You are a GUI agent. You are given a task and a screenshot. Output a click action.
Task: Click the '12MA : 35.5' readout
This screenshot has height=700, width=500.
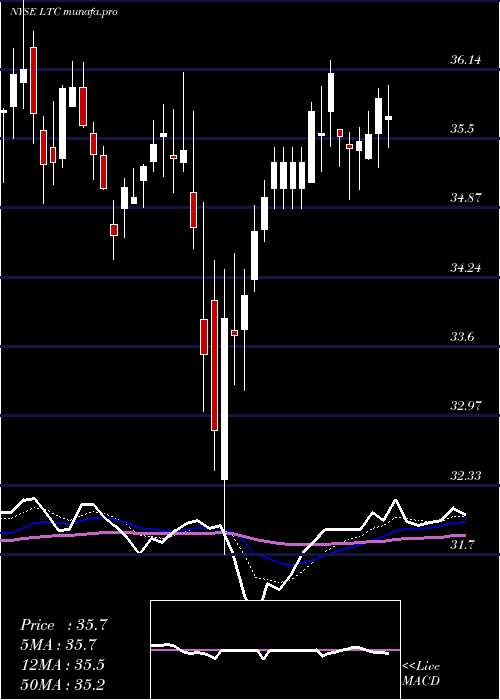(62, 665)
